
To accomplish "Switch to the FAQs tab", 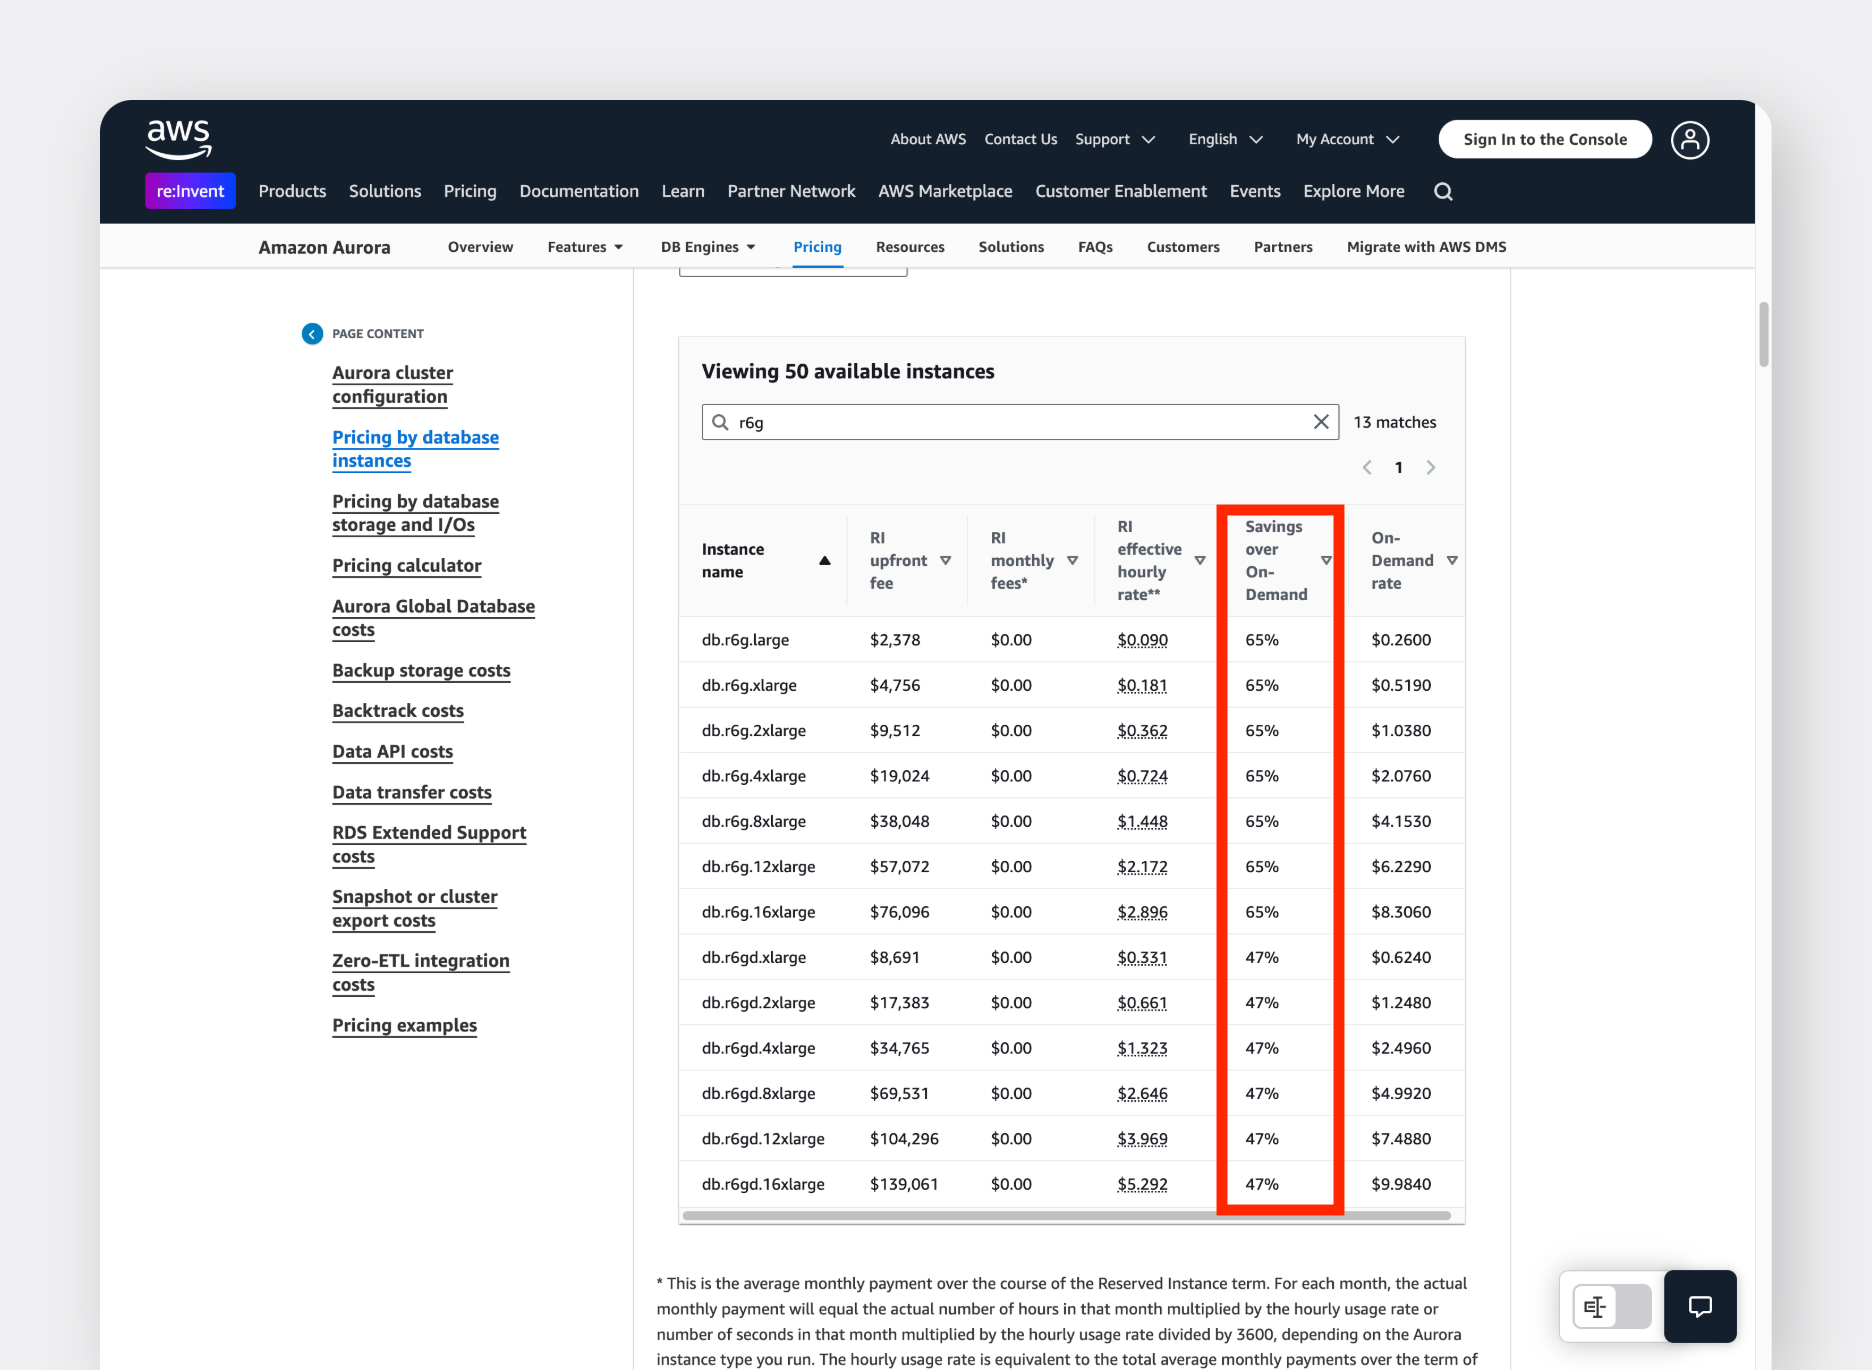I will click(x=1095, y=247).
